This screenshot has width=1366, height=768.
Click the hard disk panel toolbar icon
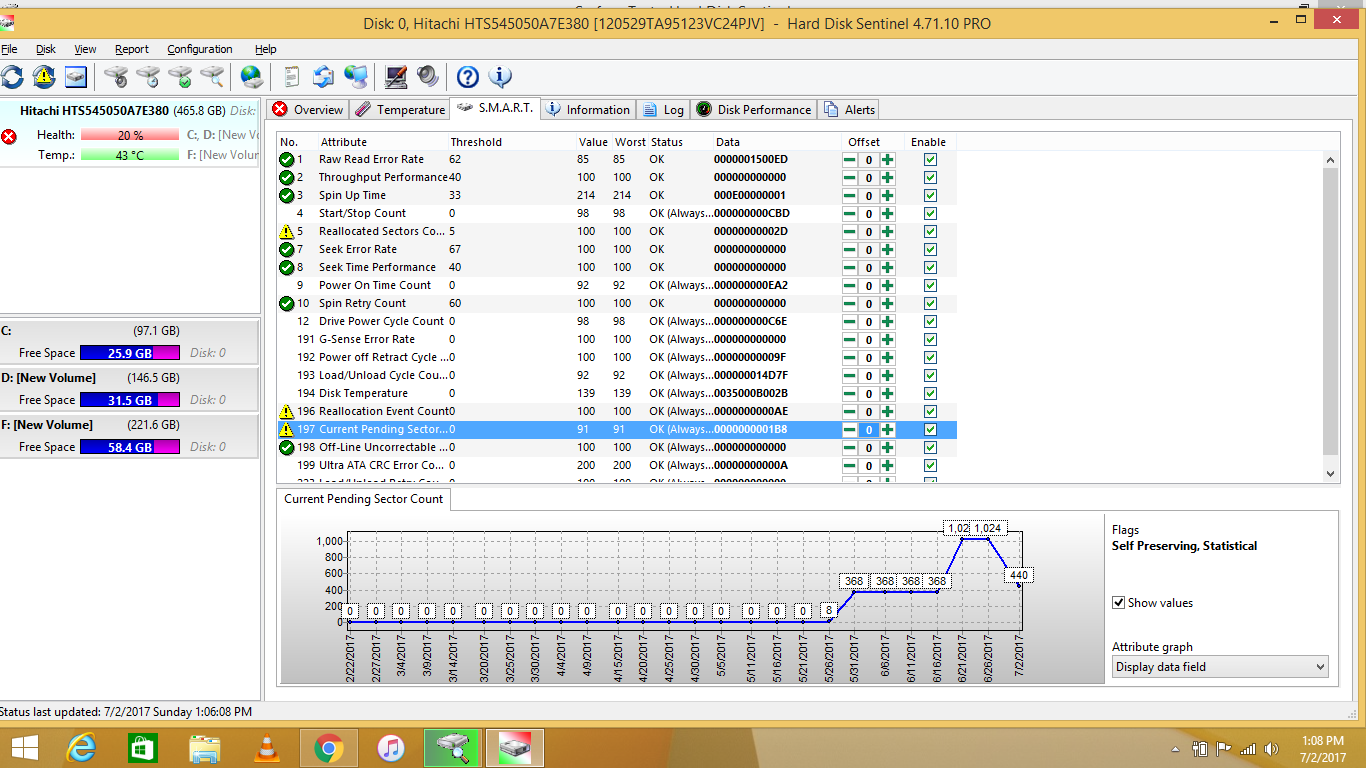point(76,76)
